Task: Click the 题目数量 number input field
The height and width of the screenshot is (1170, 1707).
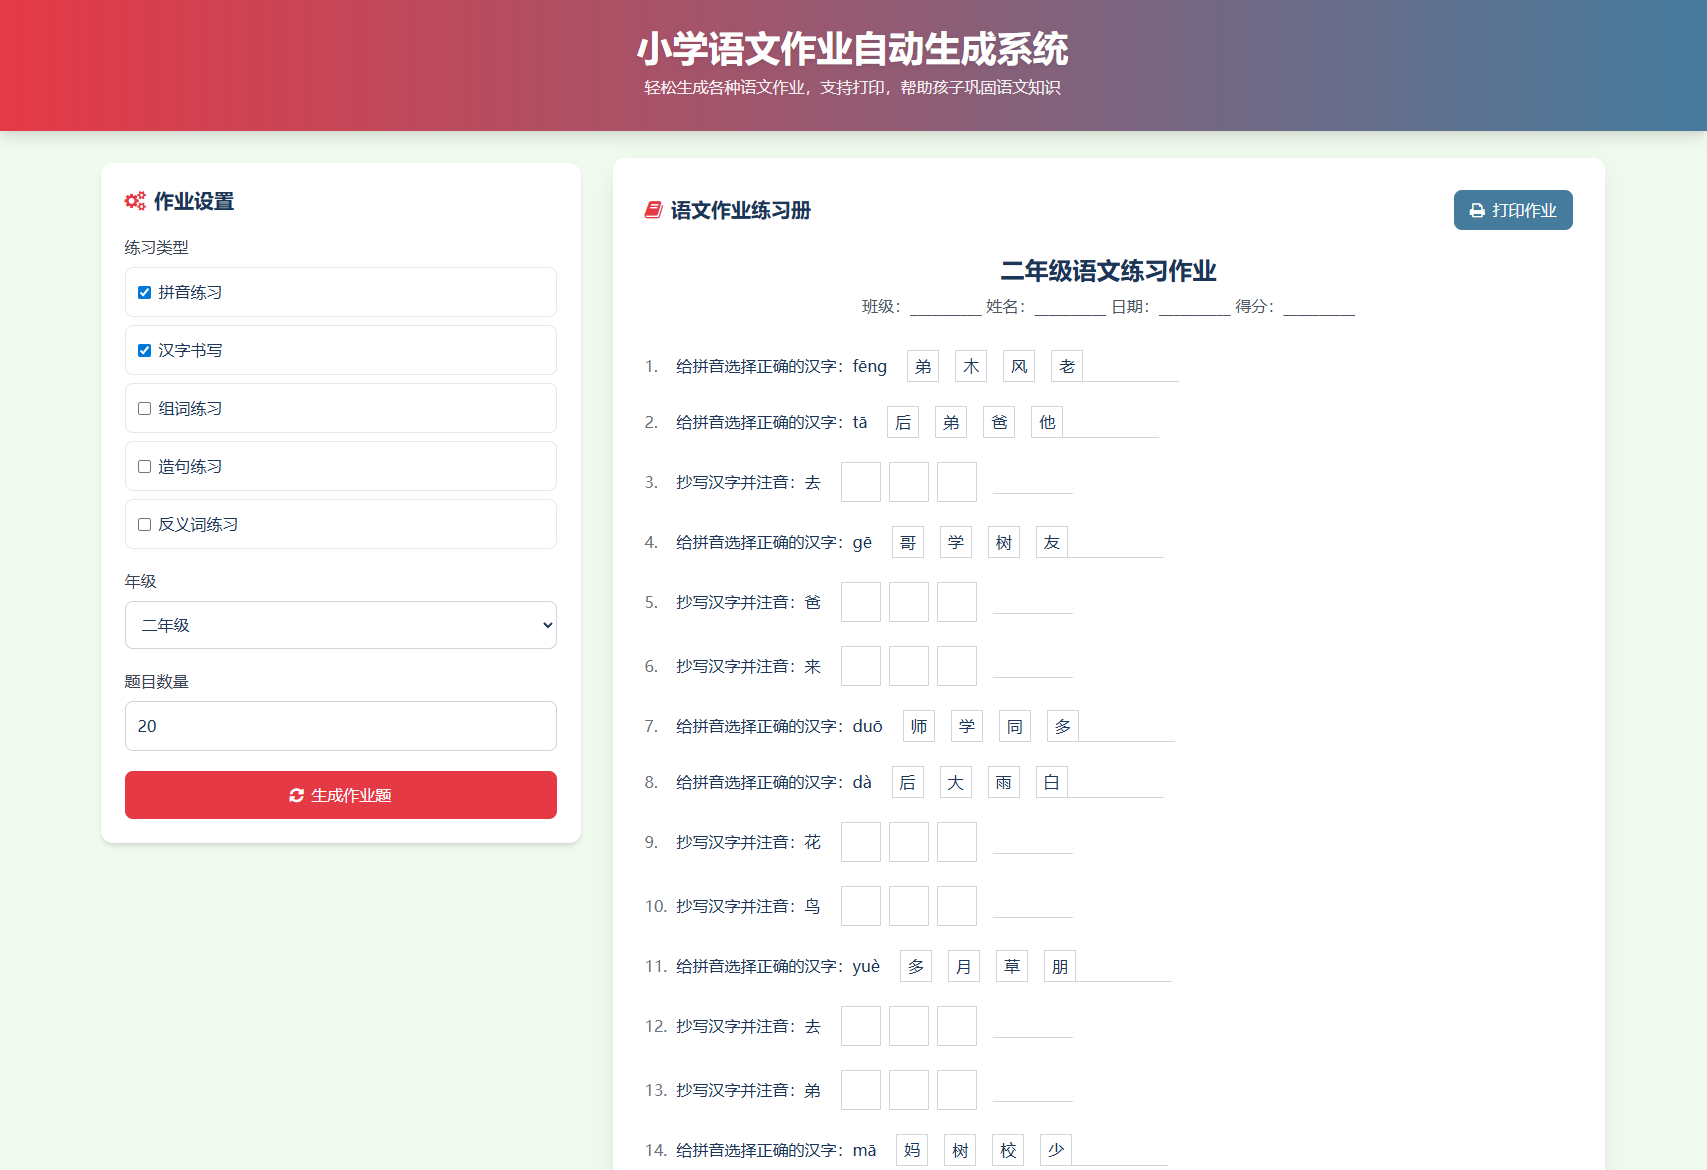Action: [x=340, y=726]
